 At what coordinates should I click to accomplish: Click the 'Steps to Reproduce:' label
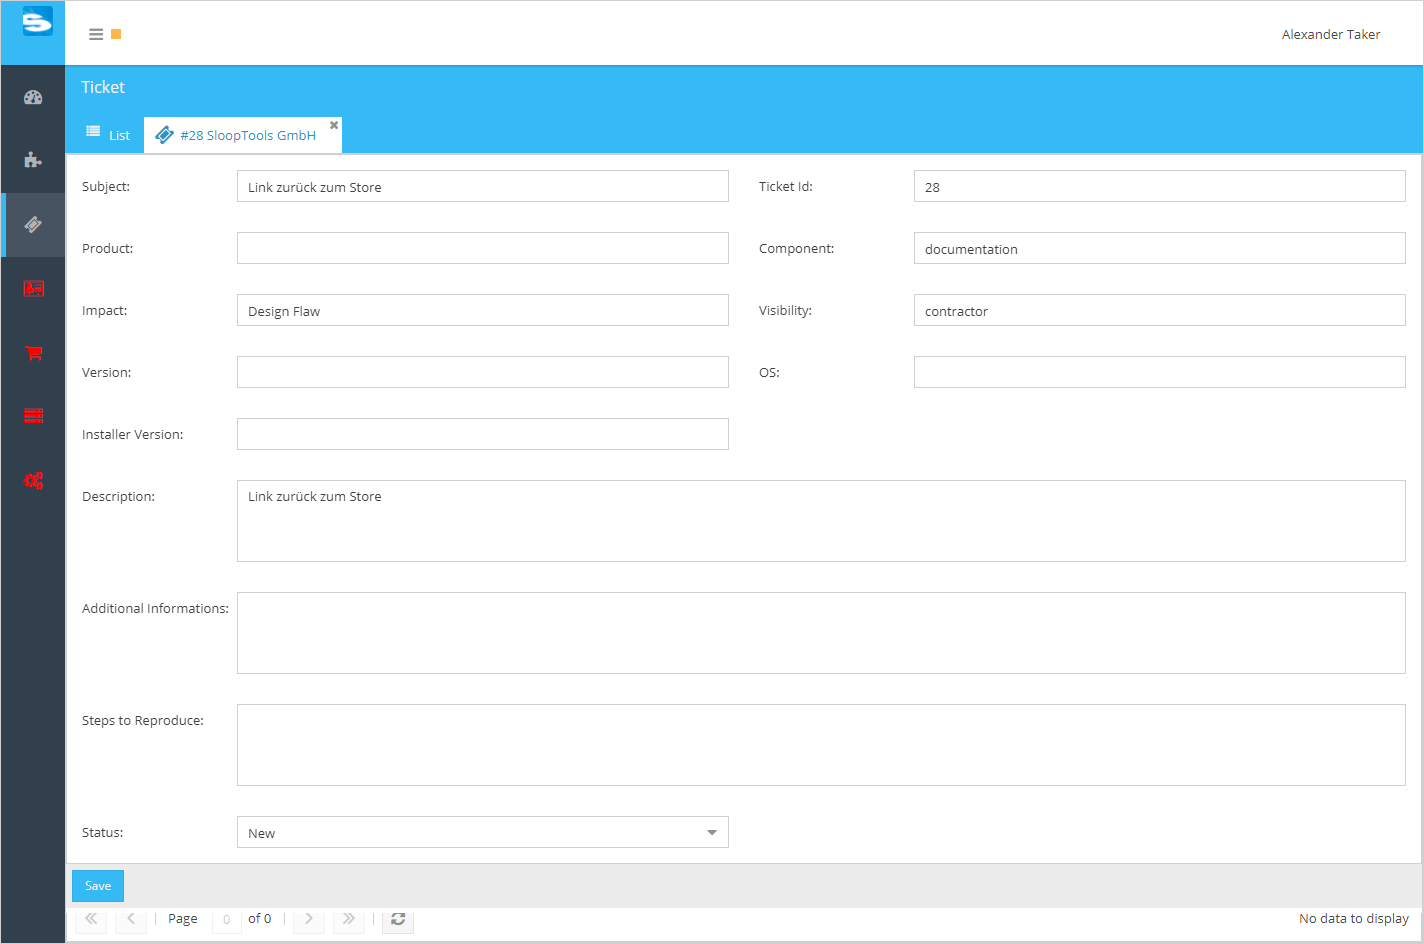[x=143, y=720]
